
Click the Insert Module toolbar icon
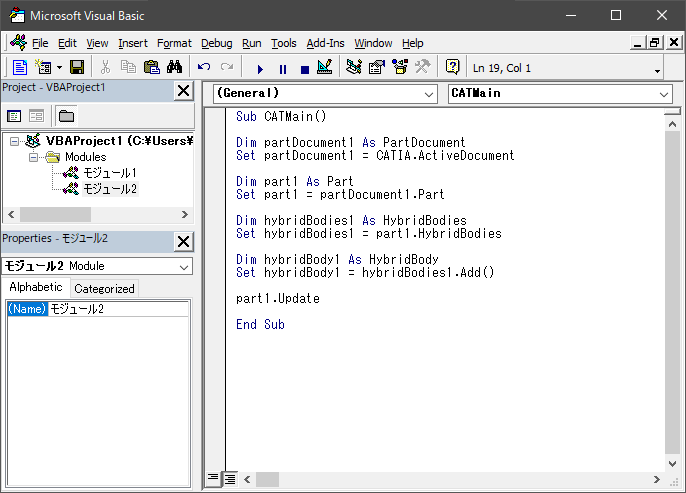43,67
